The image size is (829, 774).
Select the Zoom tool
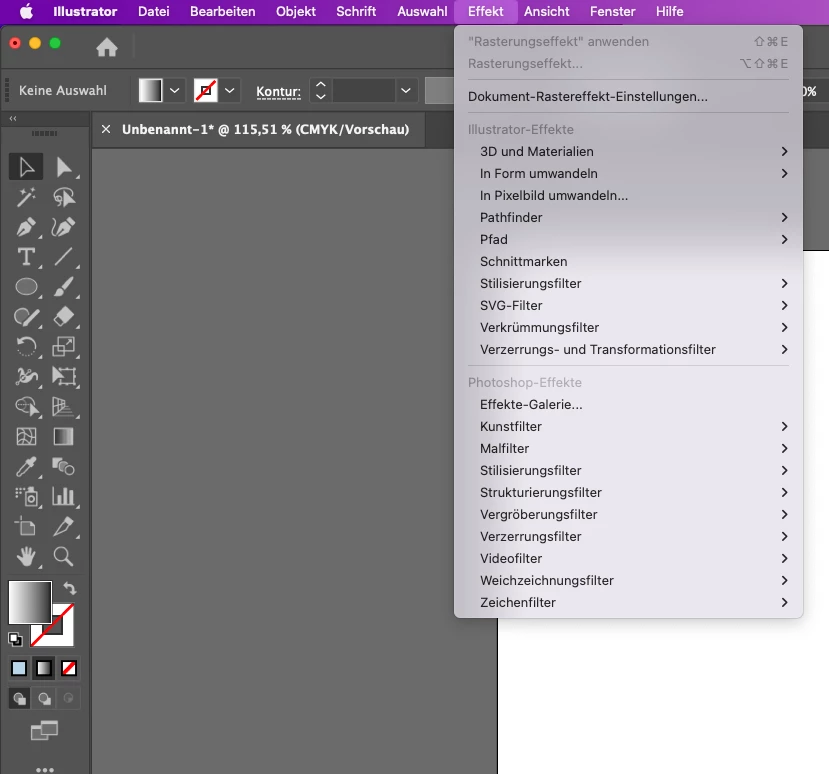(x=64, y=557)
